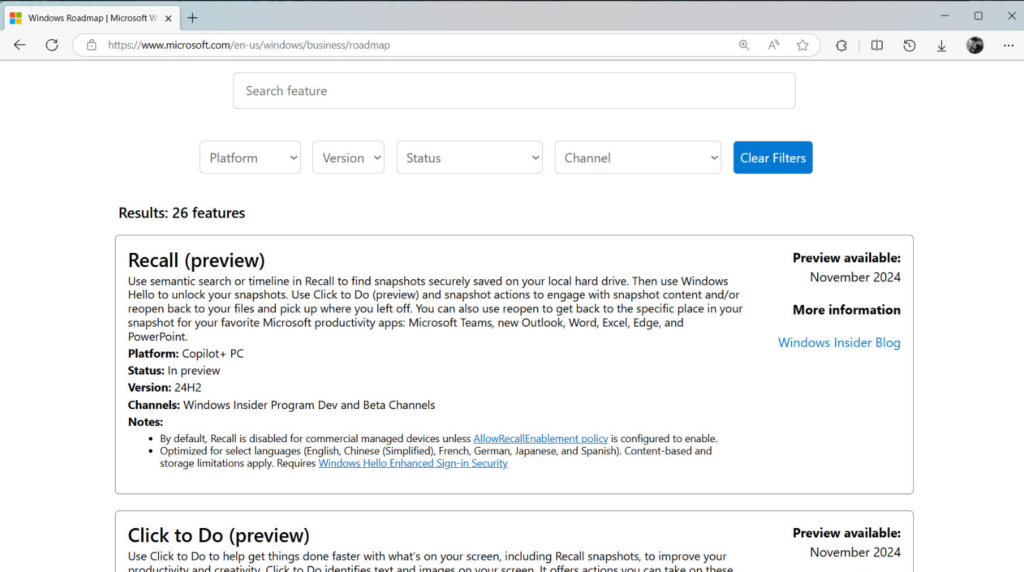Click the Click to Do (preview) heading
Viewport: 1024px width, 572px height.
[218, 535]
